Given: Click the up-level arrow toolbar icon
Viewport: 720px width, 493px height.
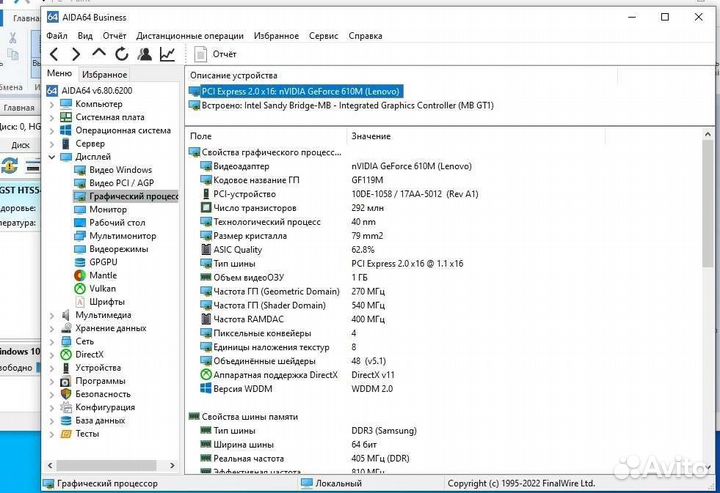Looking at the screenshot, I should (99, 53).
